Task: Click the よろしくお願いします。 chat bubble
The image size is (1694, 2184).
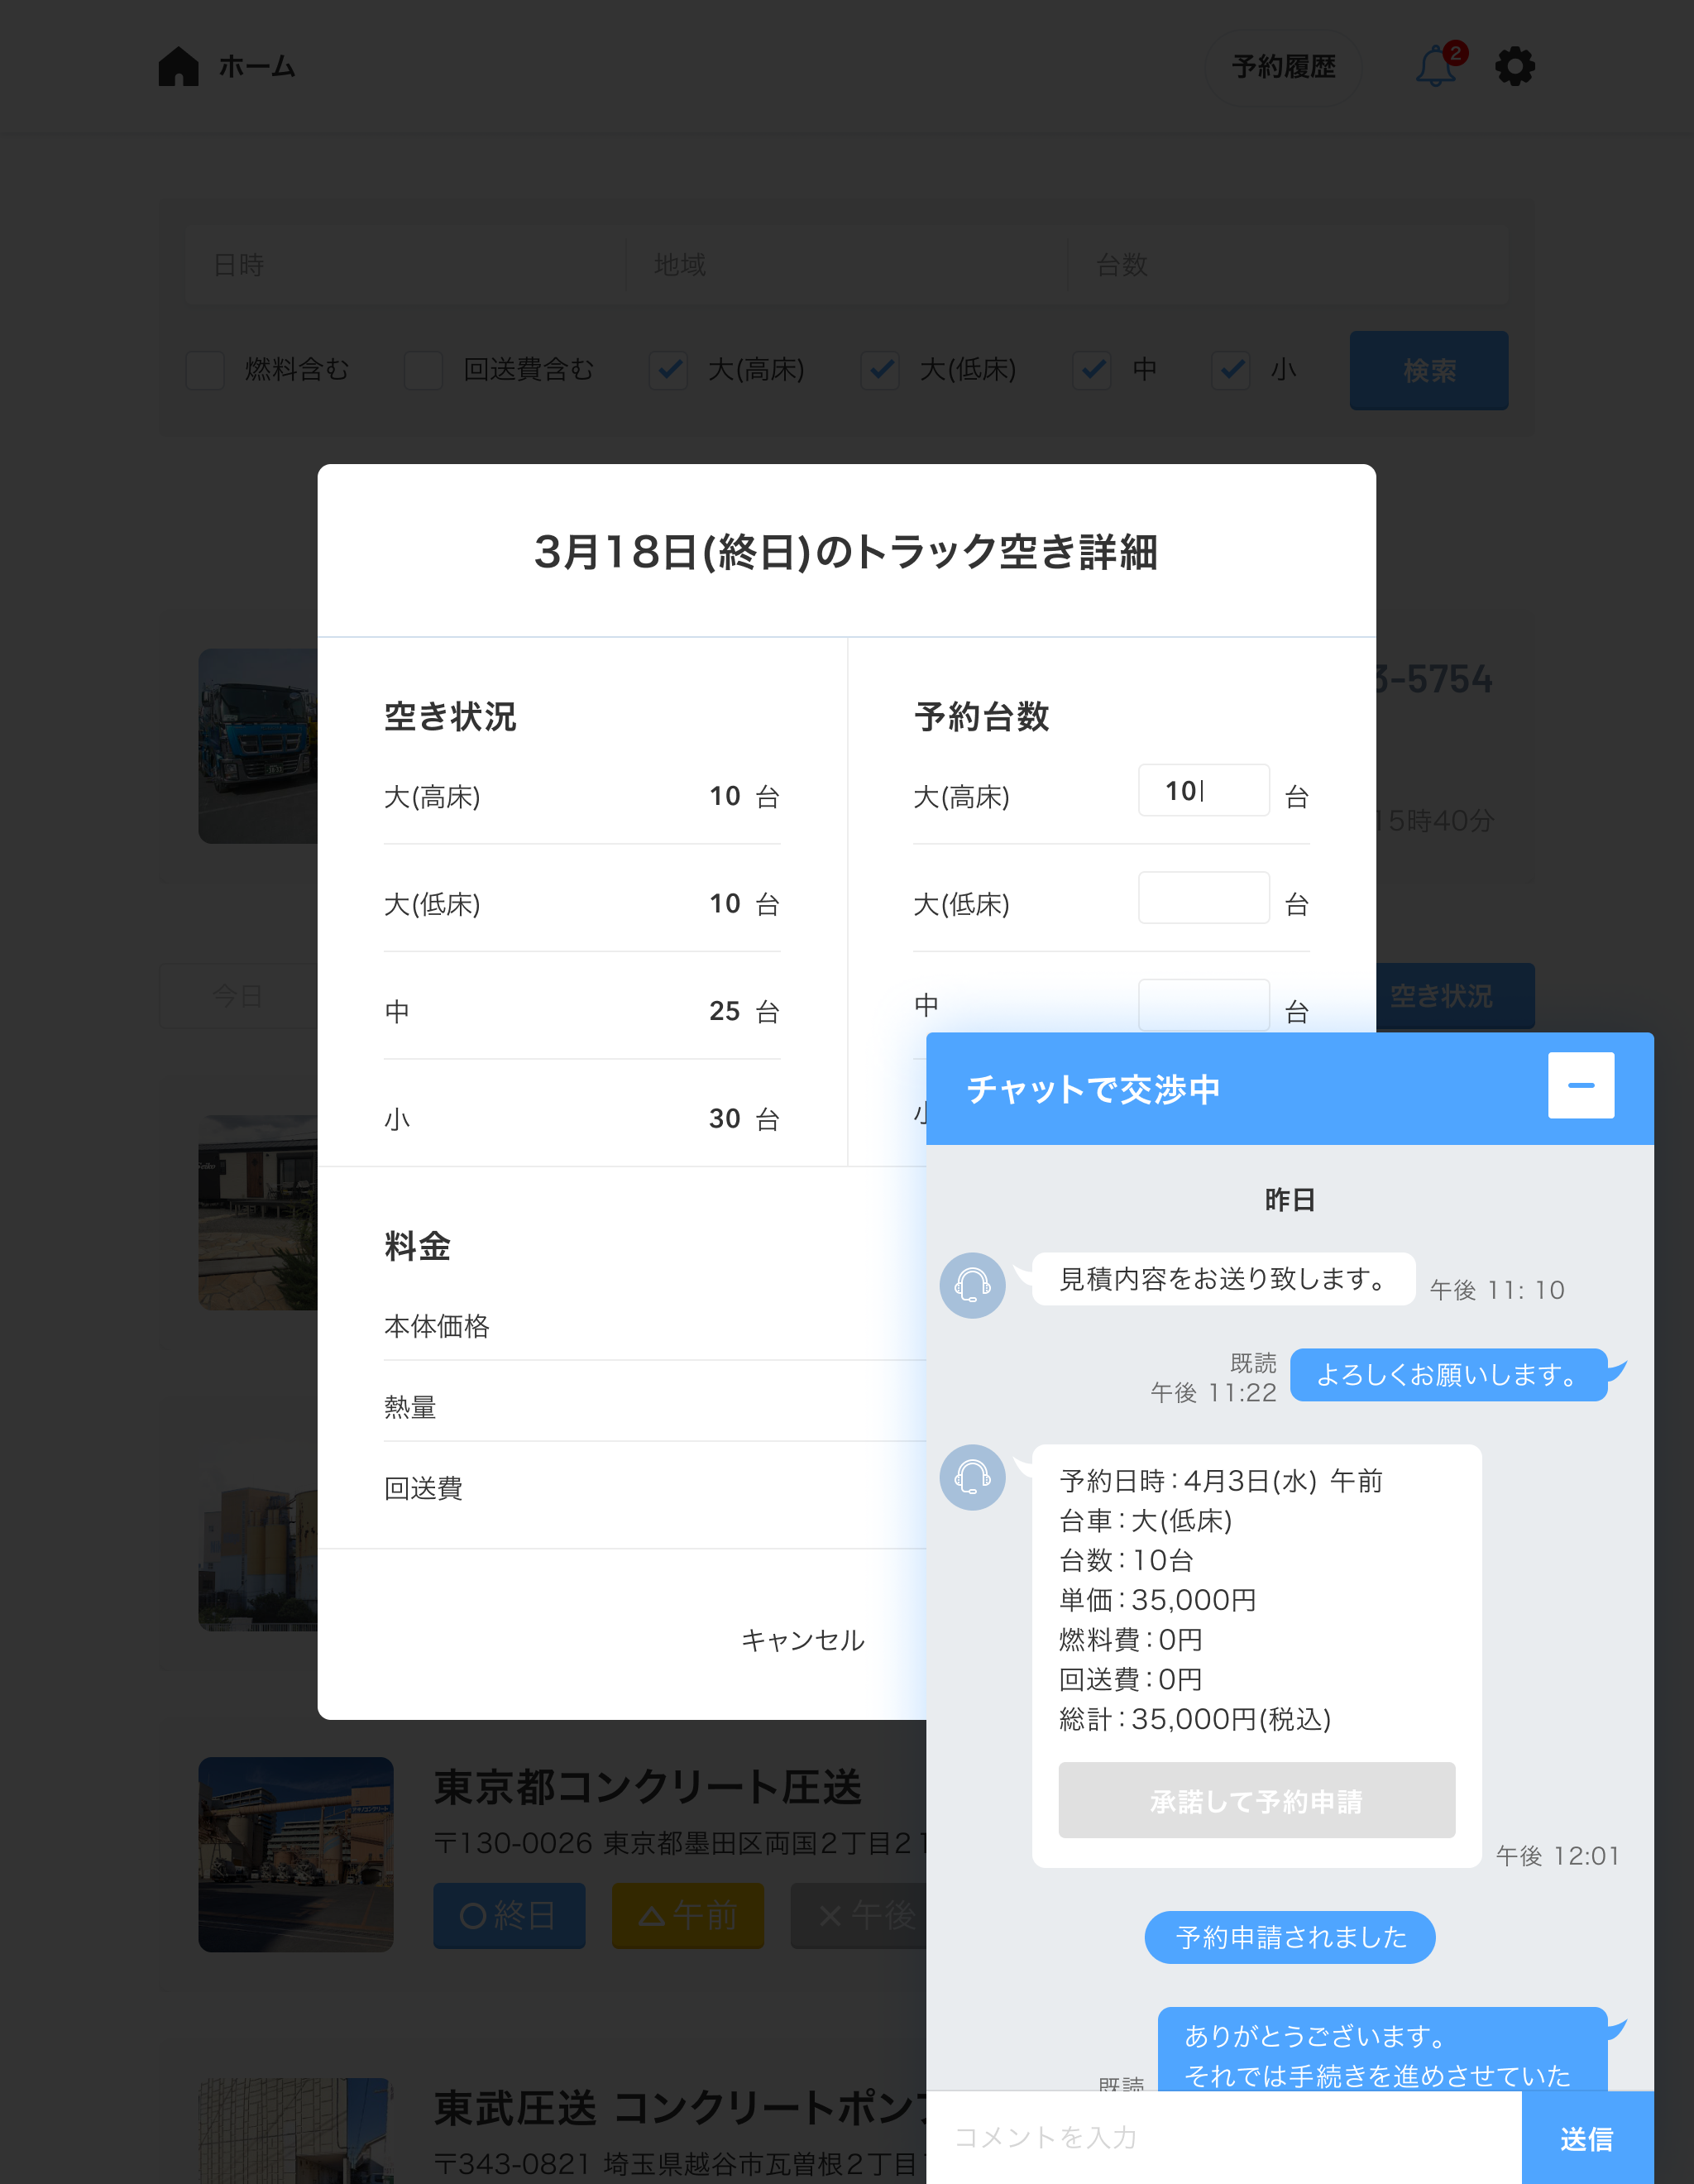Action: 1449,1375
